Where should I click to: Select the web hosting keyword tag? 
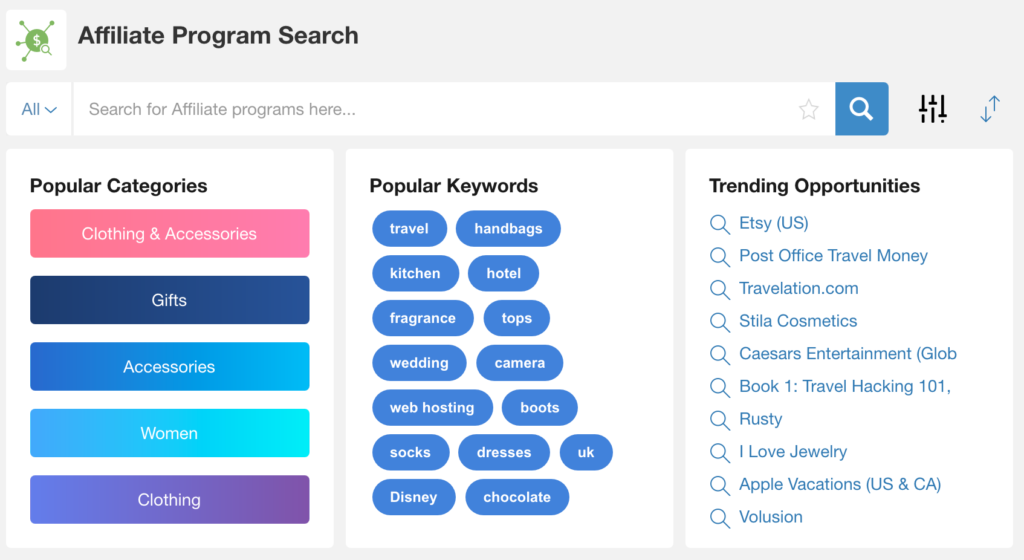point(432,408)
